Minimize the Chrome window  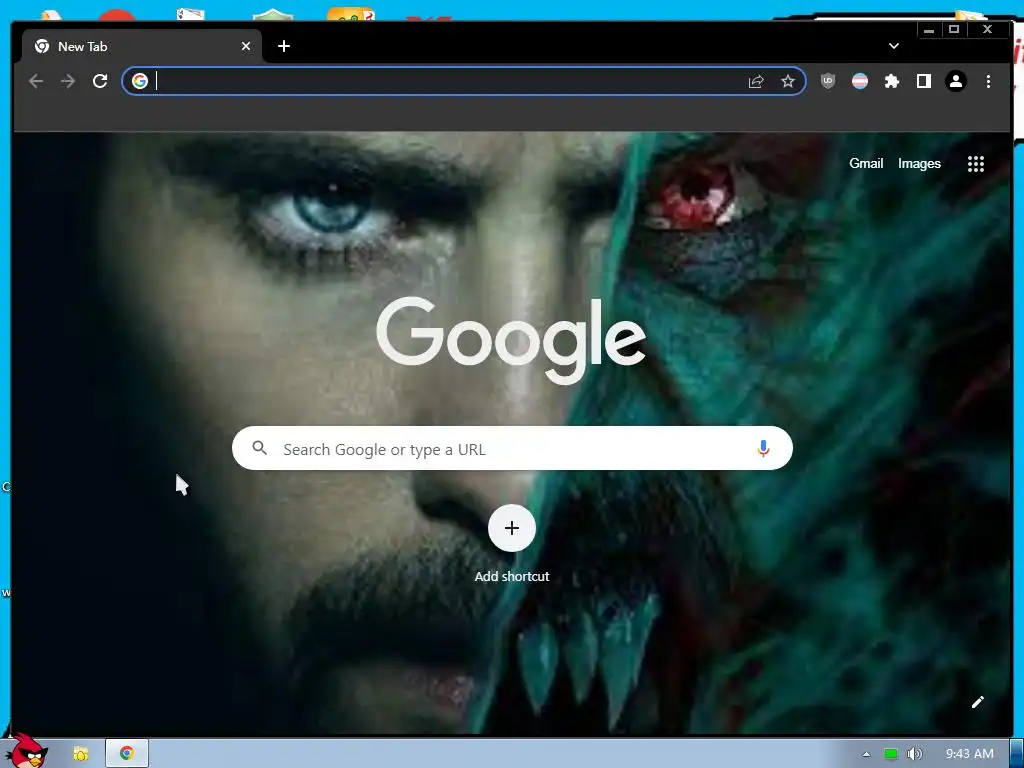(x=929, y=30)
